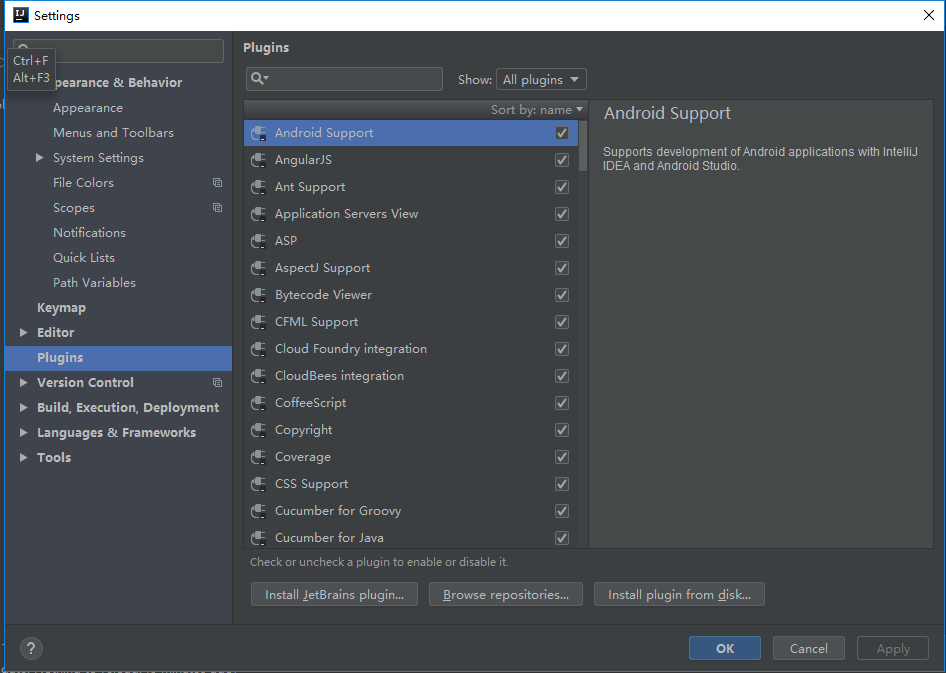This screenshot has height=673, width=946.
Task: Click the AspectJ Support plugin icon
Action: 258,268
